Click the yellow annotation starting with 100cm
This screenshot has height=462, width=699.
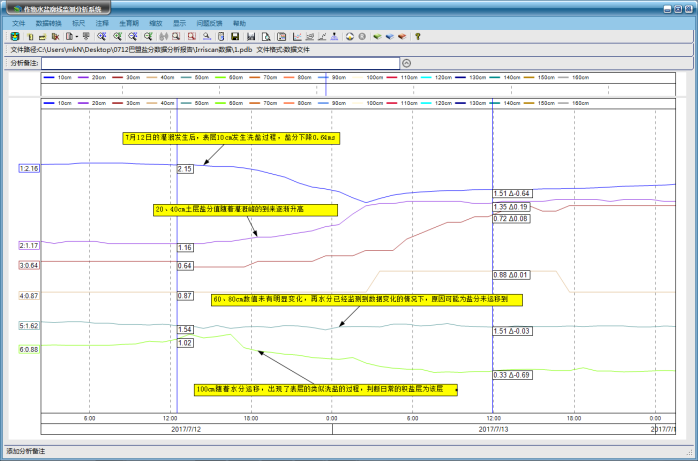coord(326,389)
